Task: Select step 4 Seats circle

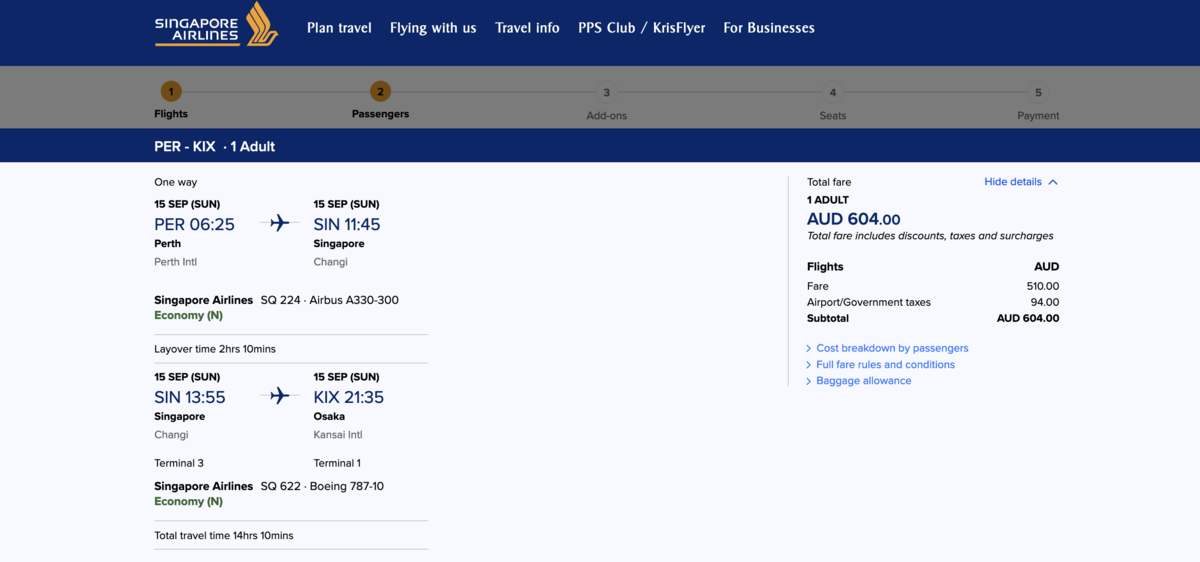Action: pyautogui.click(x=832, y=93)
